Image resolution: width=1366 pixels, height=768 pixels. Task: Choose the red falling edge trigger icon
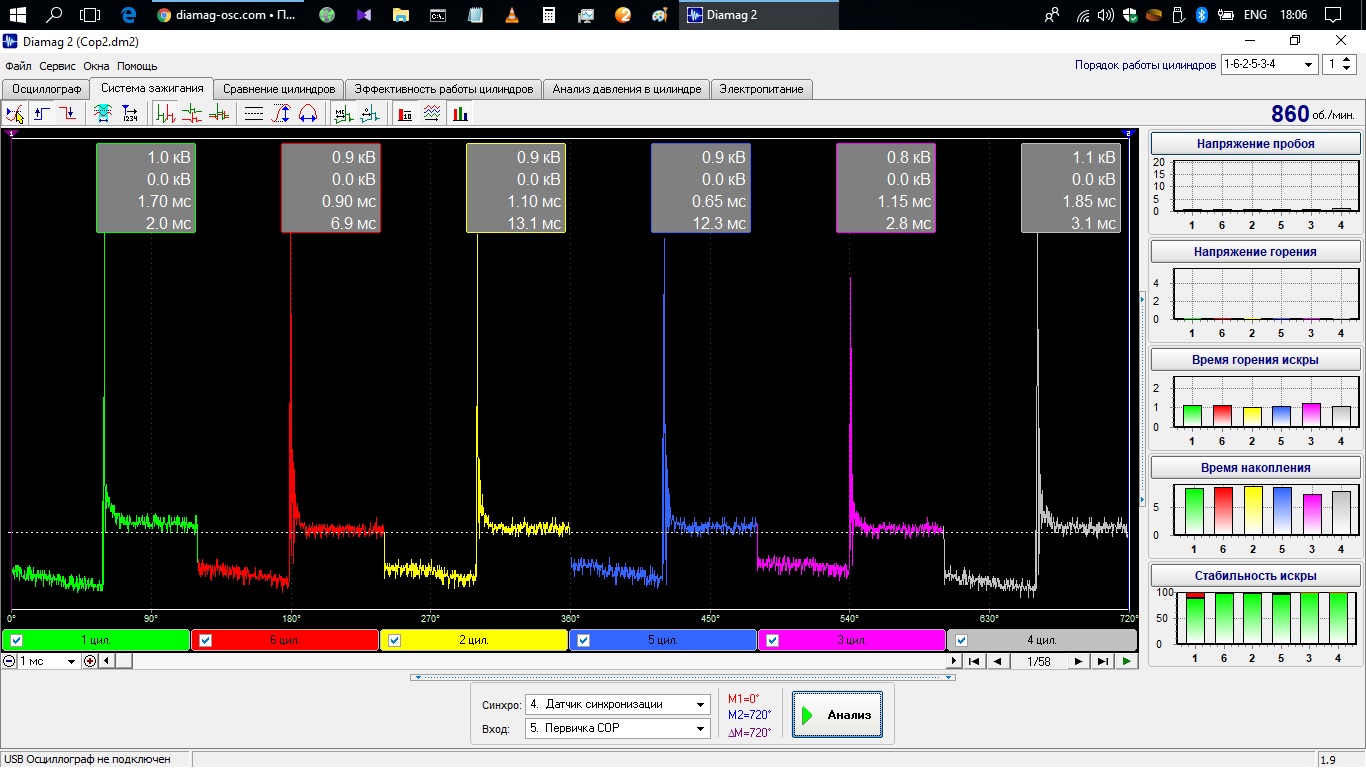[68, 113]
